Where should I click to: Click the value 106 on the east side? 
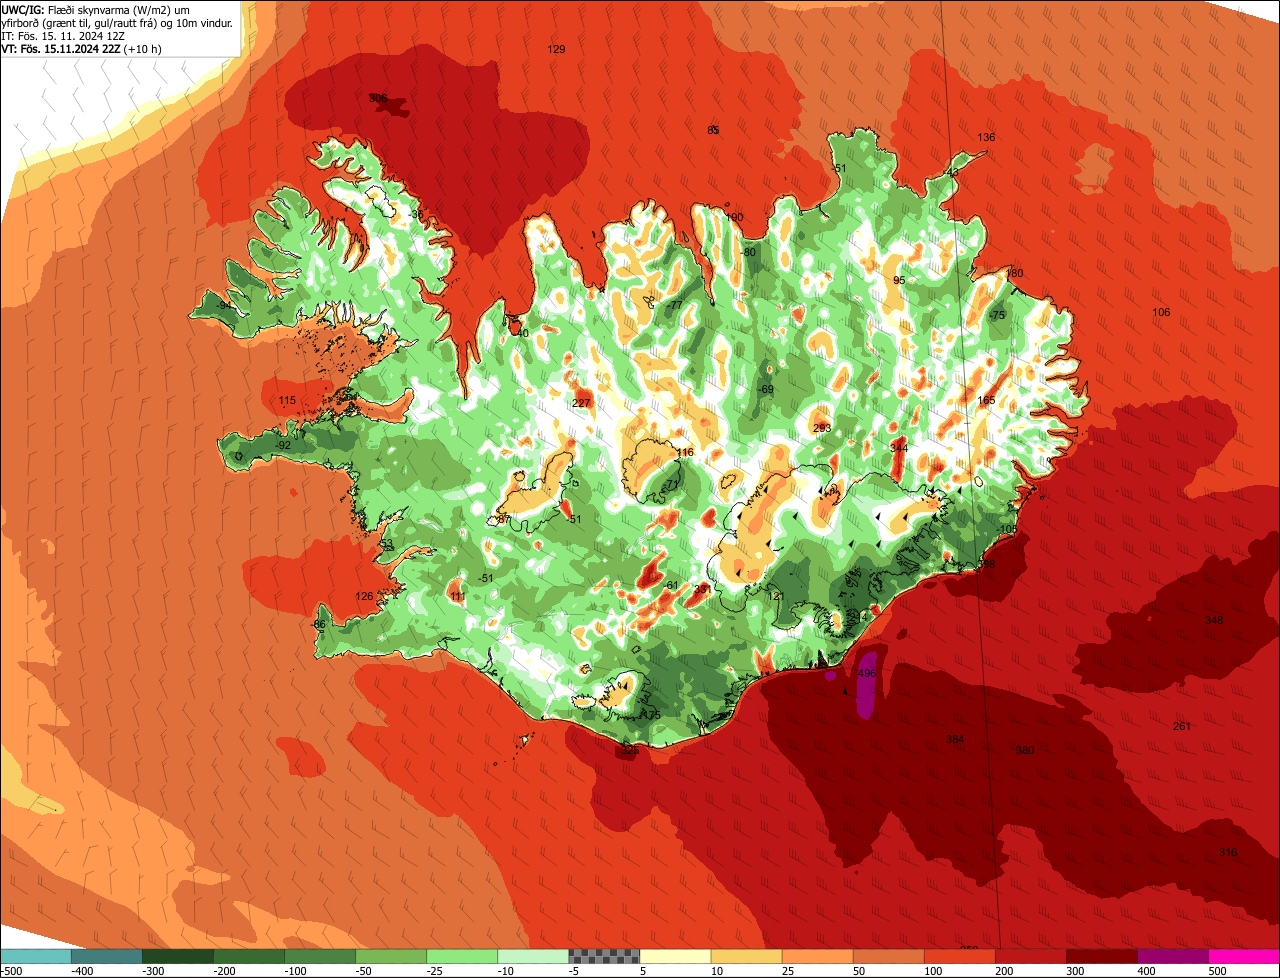[x=1161, y=313]
